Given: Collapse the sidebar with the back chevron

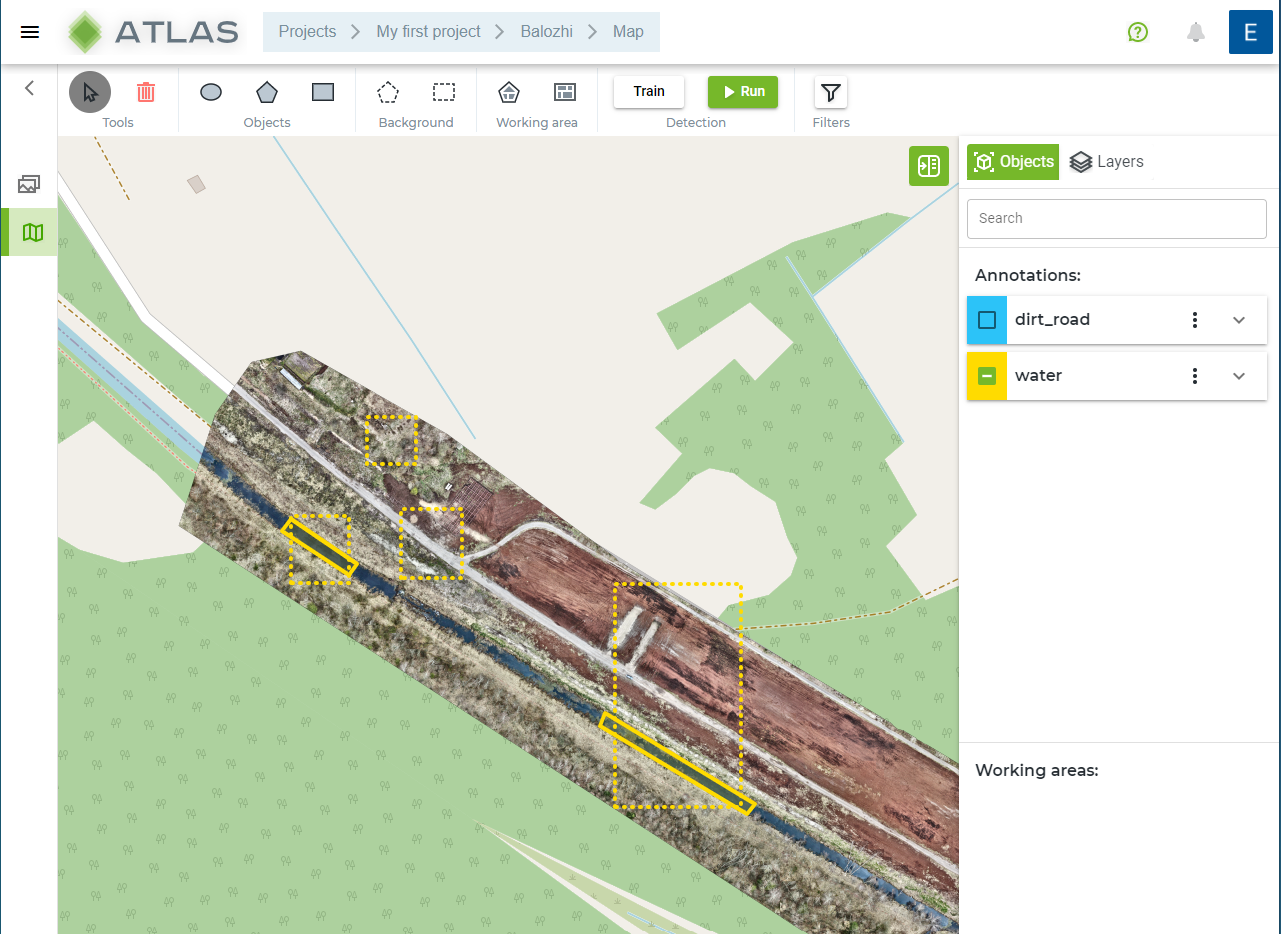Looking at the screenshot, I should (29, 88).
